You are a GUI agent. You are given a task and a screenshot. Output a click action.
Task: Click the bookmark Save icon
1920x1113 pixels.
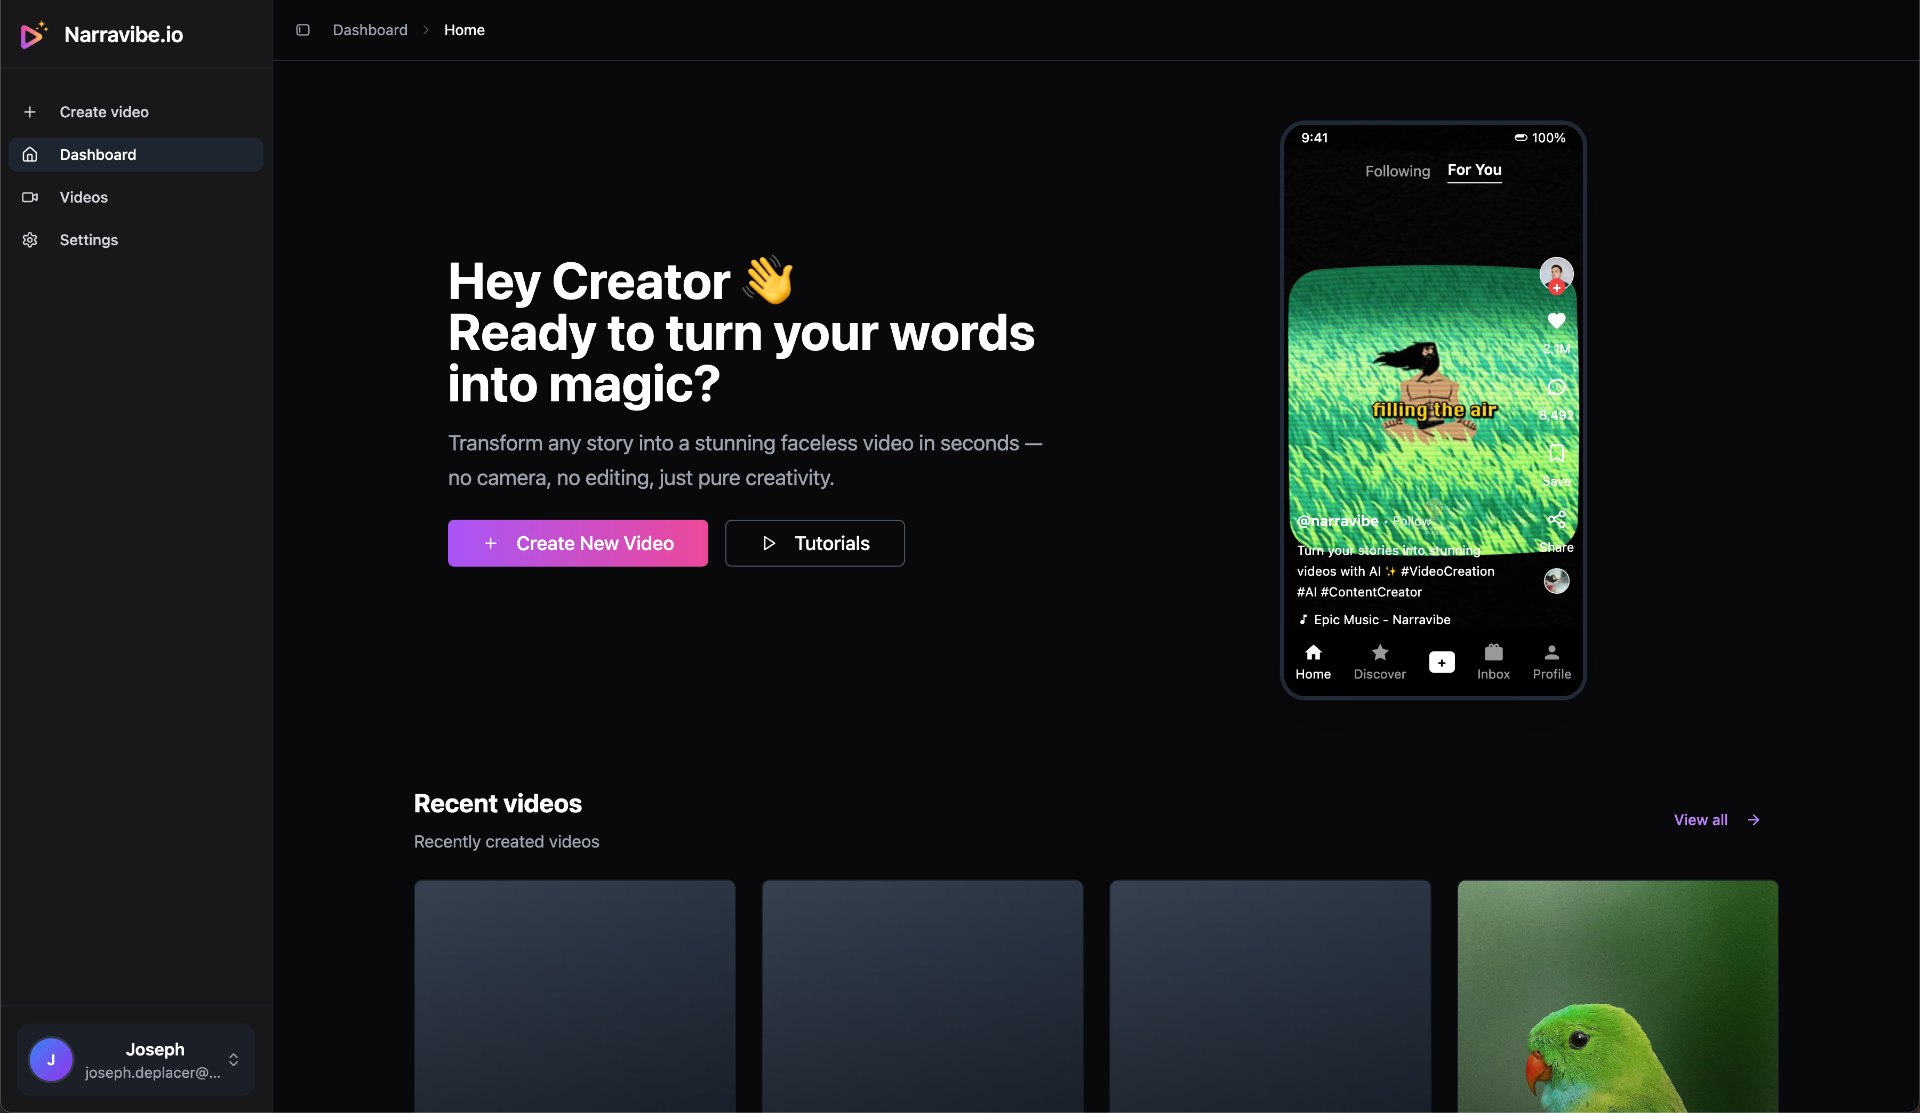1556,454
